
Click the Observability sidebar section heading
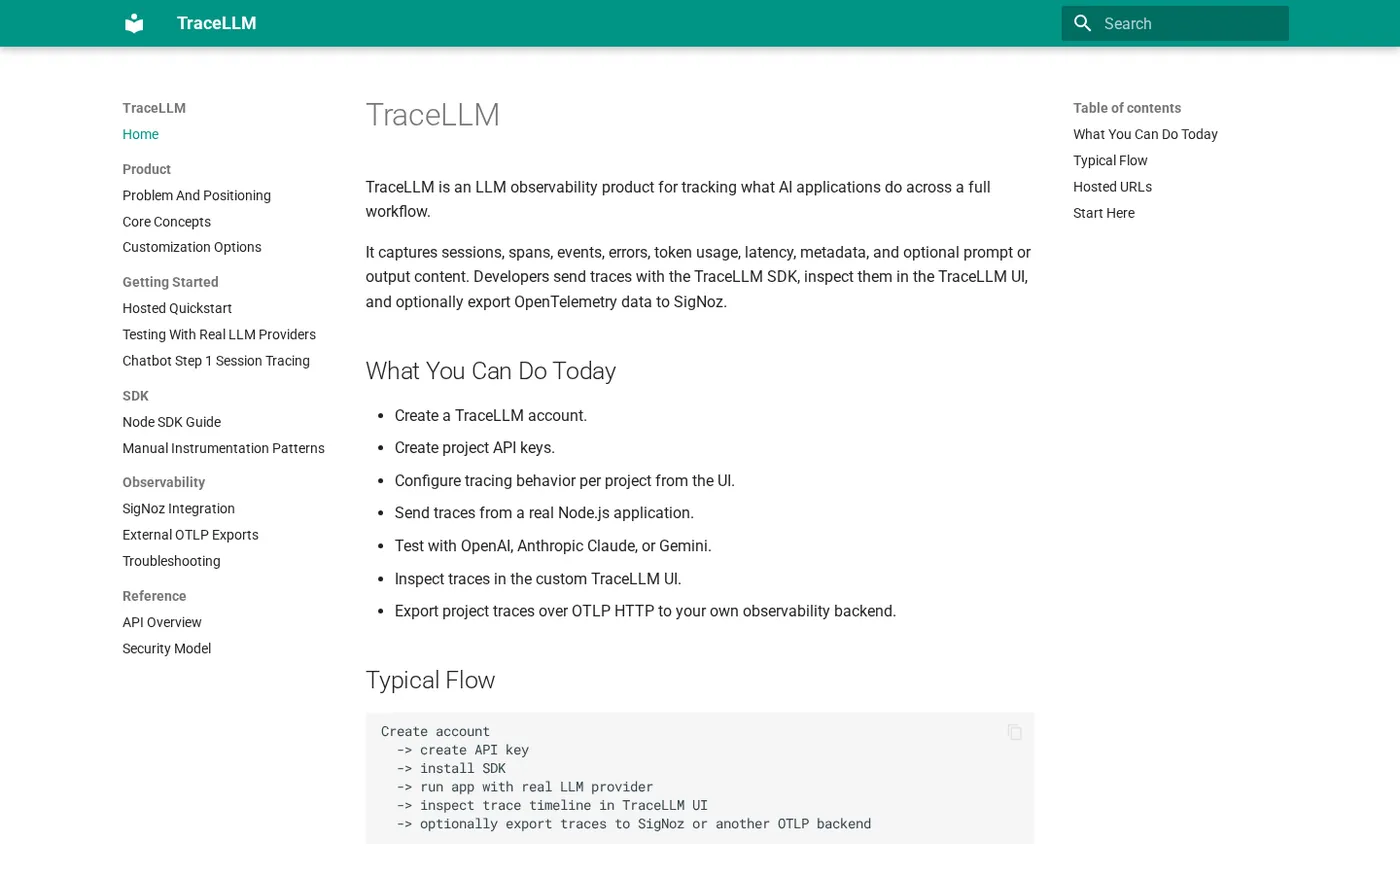click(163, 482)
